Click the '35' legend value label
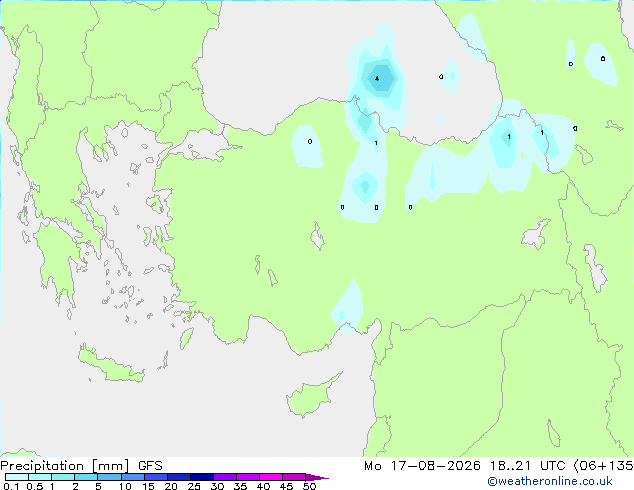 (x=240, y=486)
